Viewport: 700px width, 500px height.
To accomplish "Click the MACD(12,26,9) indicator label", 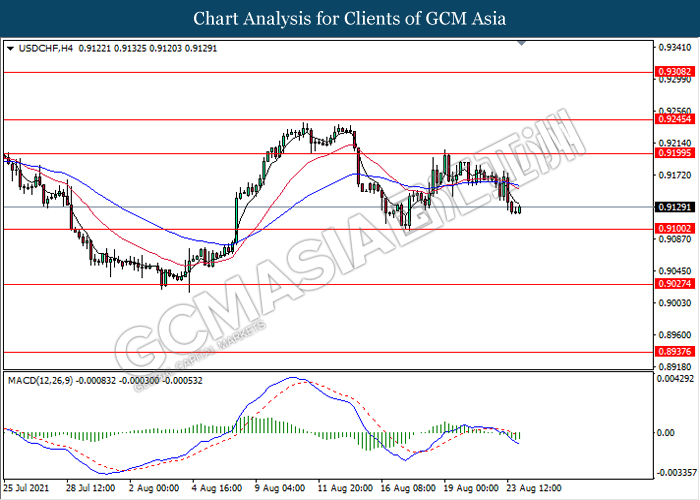I will point(40,381).
